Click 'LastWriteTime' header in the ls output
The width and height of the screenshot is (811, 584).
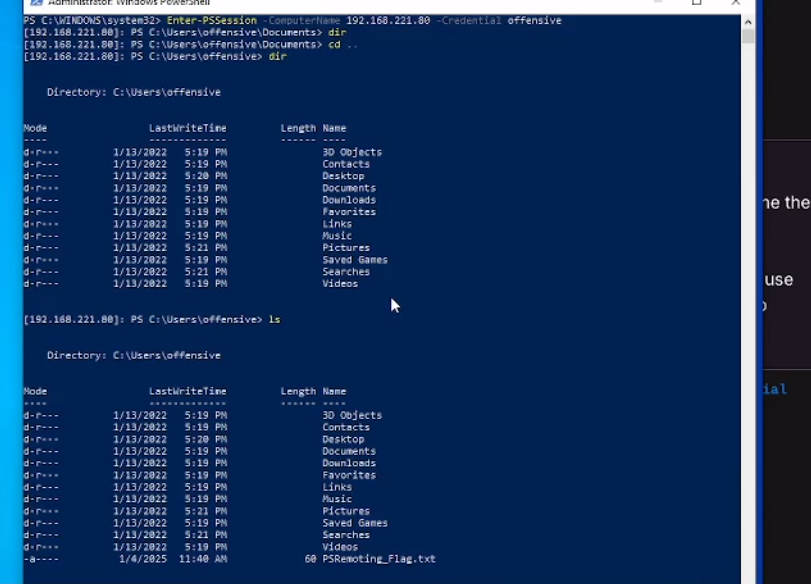point(188,392)
